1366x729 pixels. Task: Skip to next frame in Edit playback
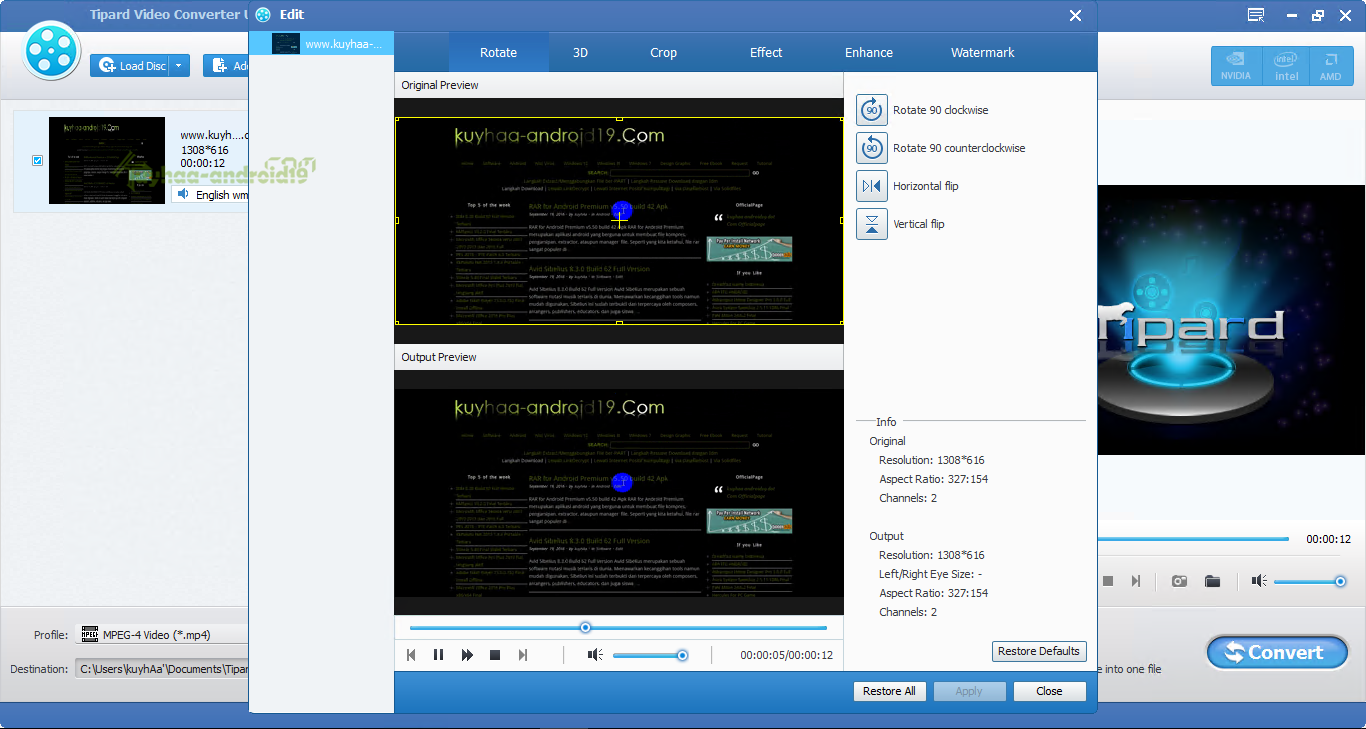(x=522, y=655)
